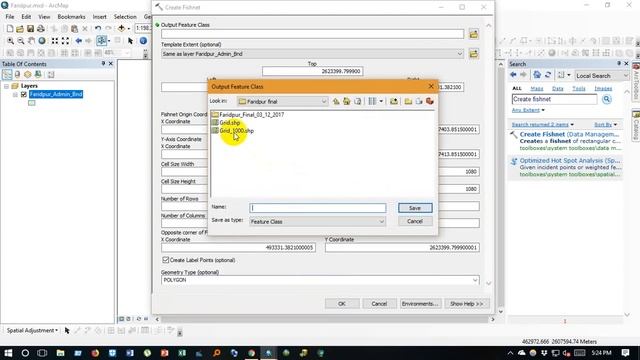This screenshot has width=640, height=360.
Task: Switch TOC to List By Visibility
Action: coord(27,74)
